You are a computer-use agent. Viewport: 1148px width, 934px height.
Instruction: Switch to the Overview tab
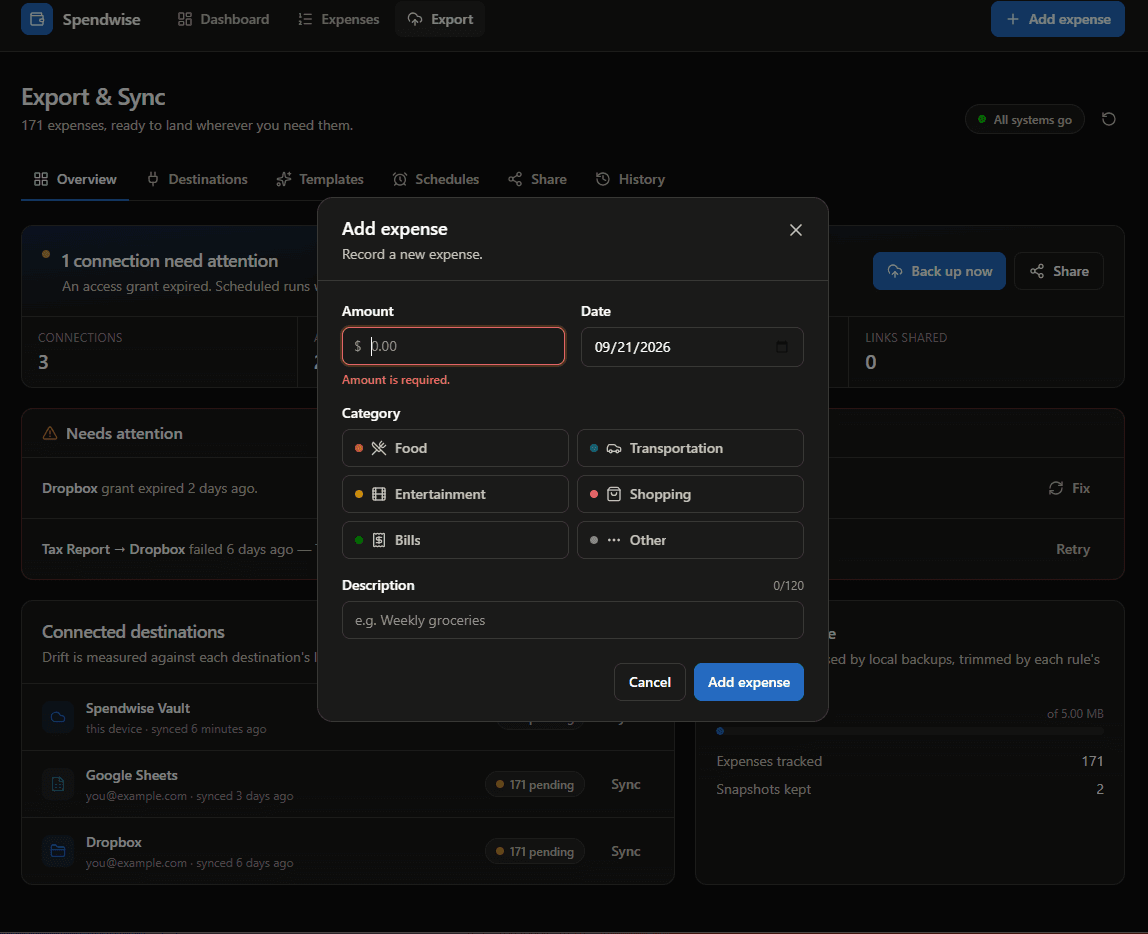75,179
